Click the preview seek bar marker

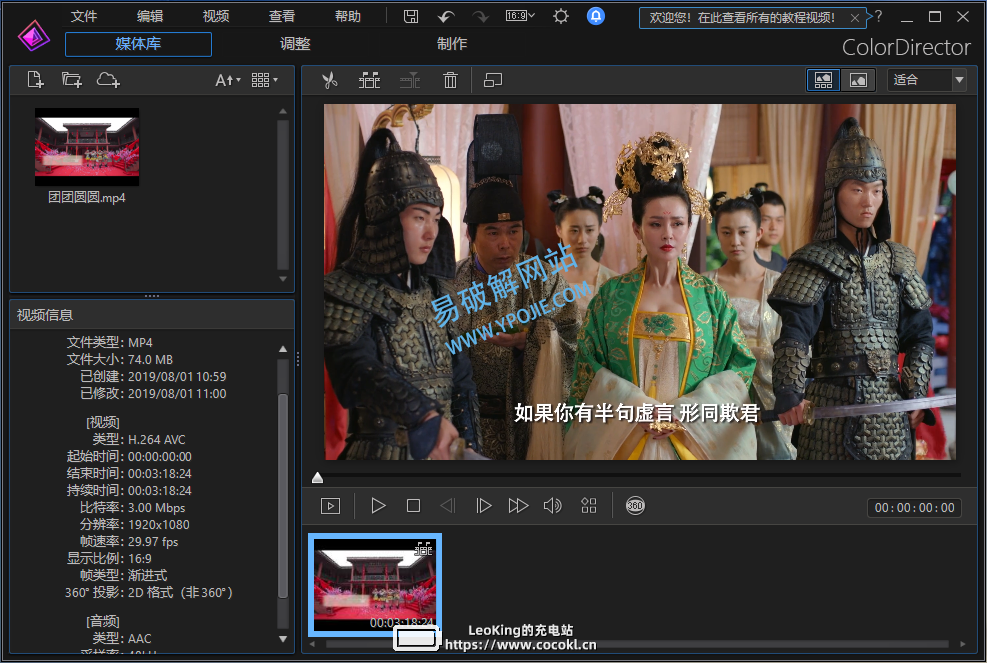(318, 478)
